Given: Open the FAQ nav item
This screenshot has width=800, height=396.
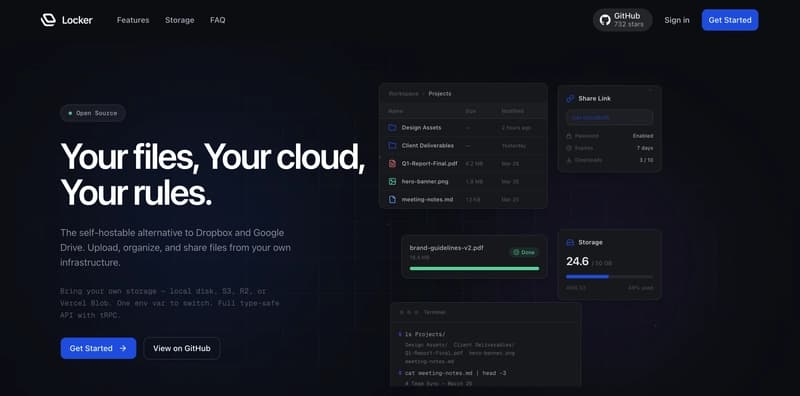Looking at the screenshot, I should tap(218, 20).
